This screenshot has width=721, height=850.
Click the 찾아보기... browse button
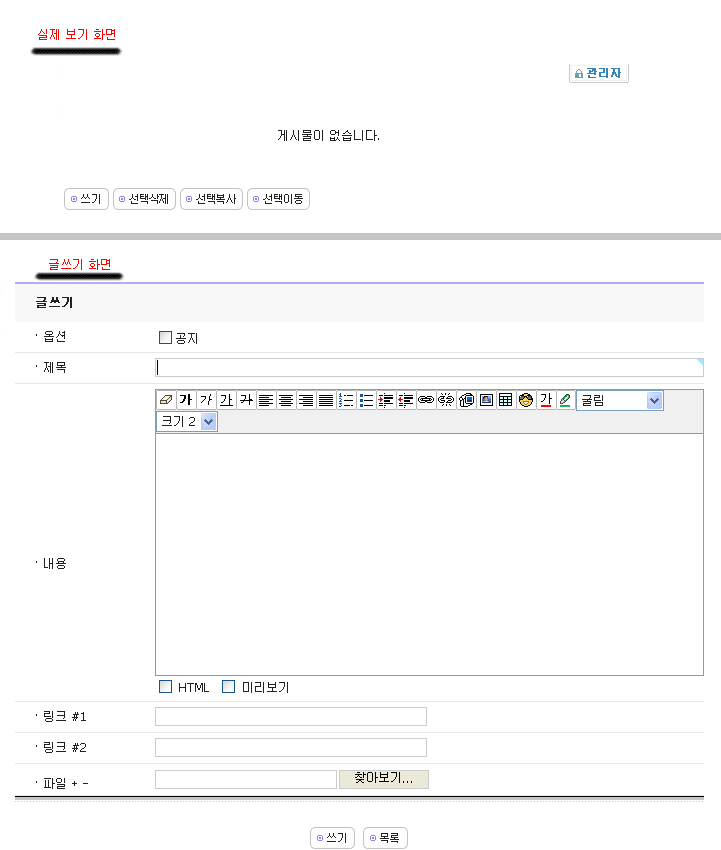click(384, 779)
